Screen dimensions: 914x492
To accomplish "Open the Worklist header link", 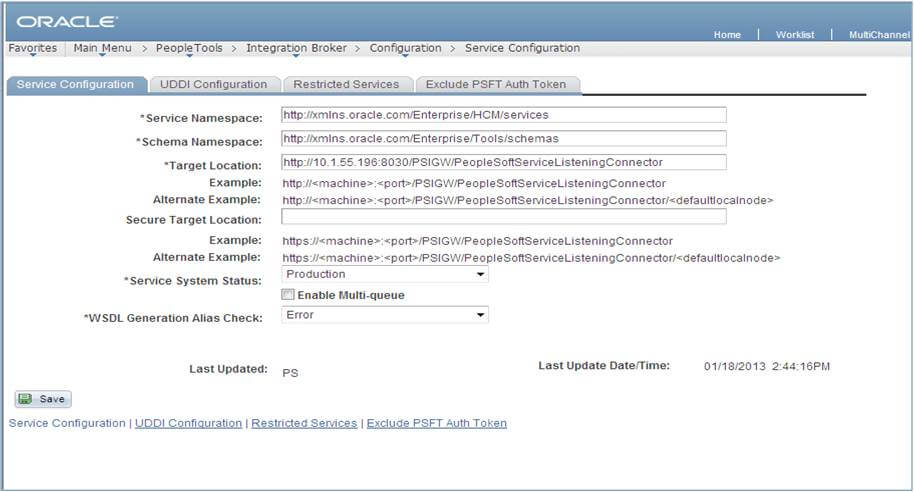I will (x=795, y=35).
